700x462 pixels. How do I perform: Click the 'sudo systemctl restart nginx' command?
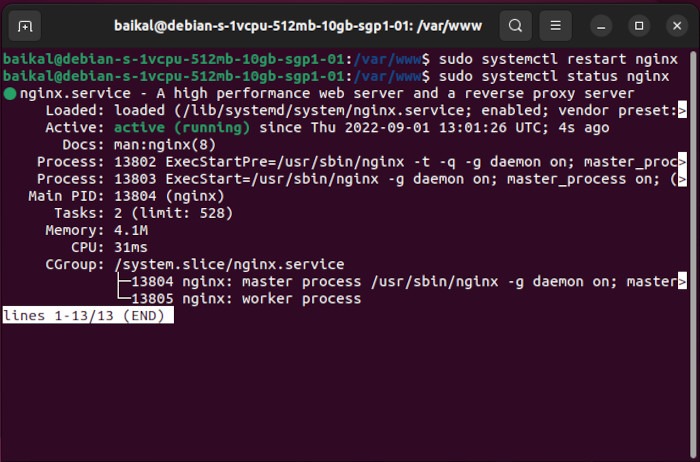coord(558,59)
